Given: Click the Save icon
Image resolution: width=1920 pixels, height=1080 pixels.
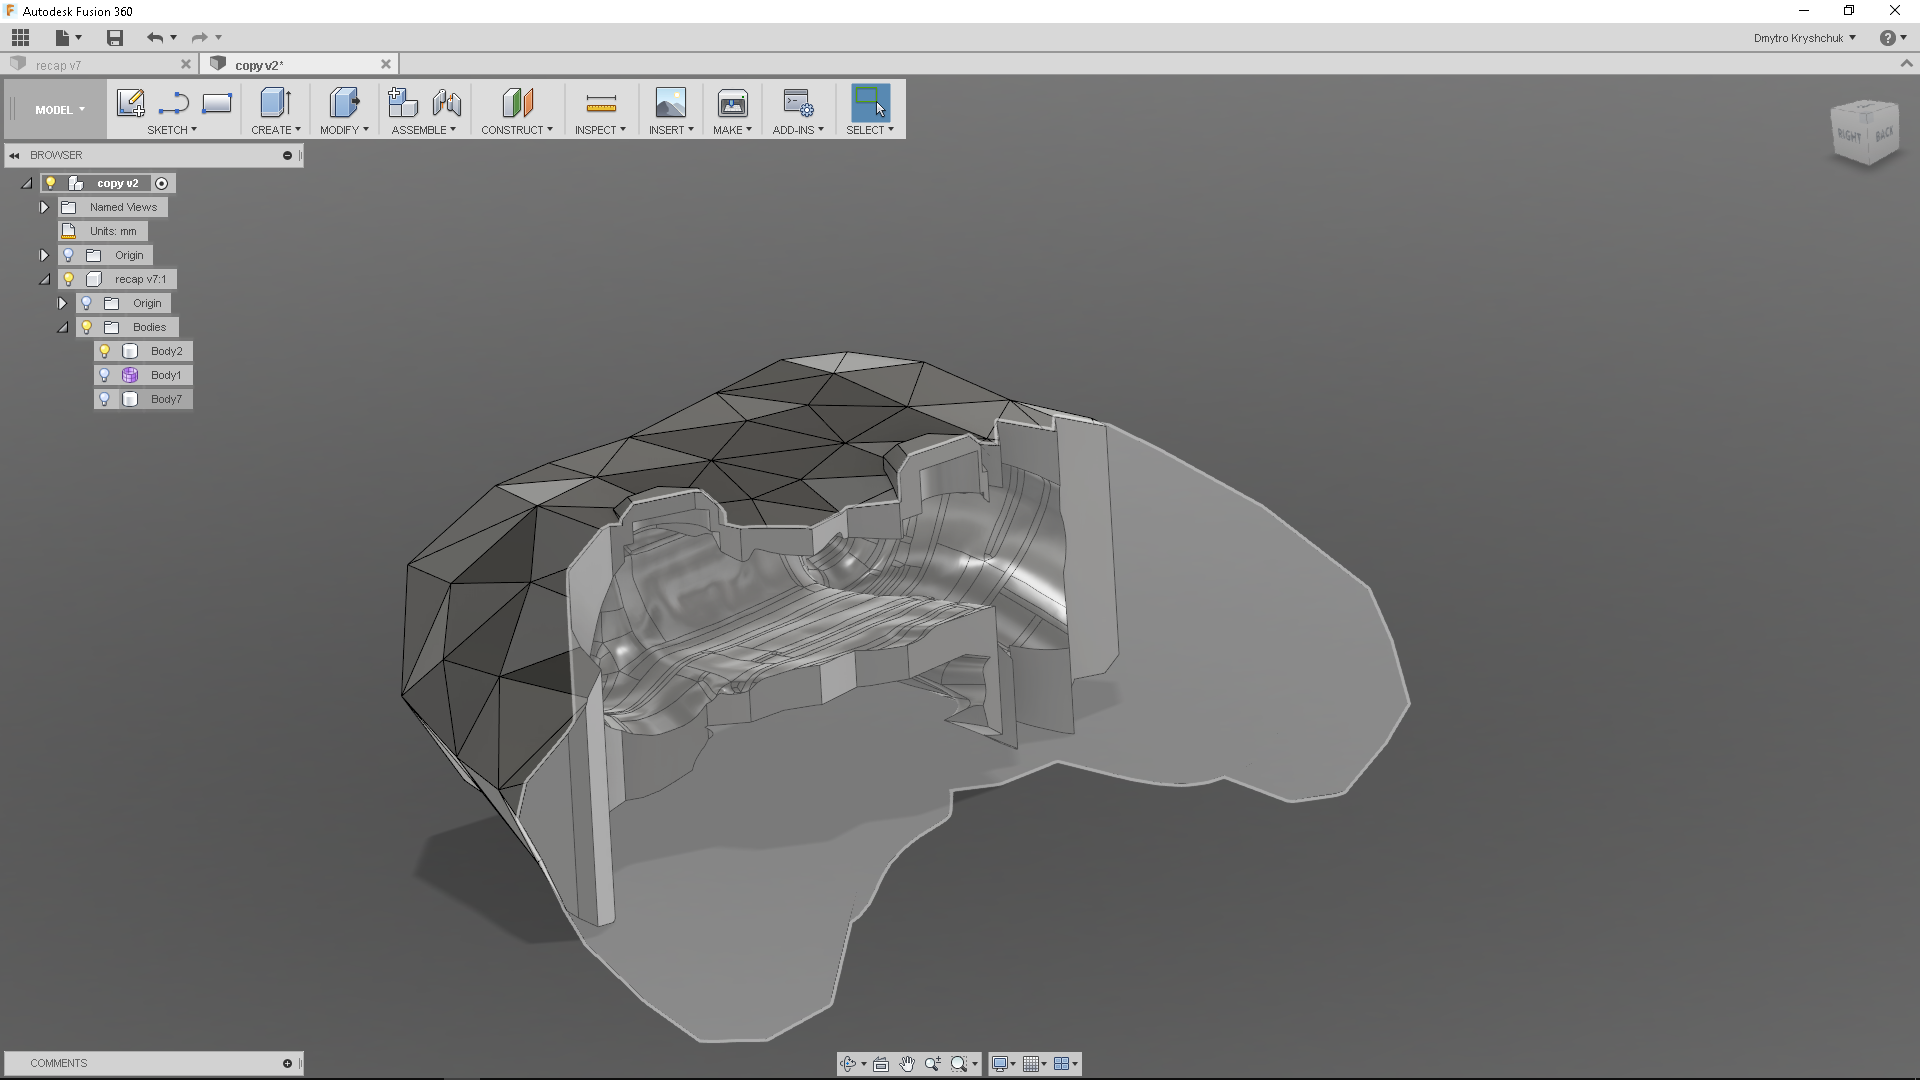Looking at the screenshot, I should point(115,38).
